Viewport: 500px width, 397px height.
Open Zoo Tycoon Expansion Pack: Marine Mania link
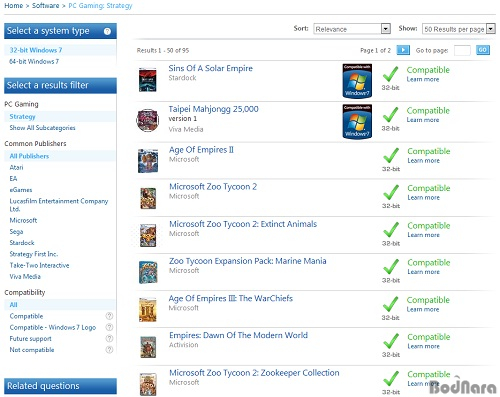tap(248, 261)
